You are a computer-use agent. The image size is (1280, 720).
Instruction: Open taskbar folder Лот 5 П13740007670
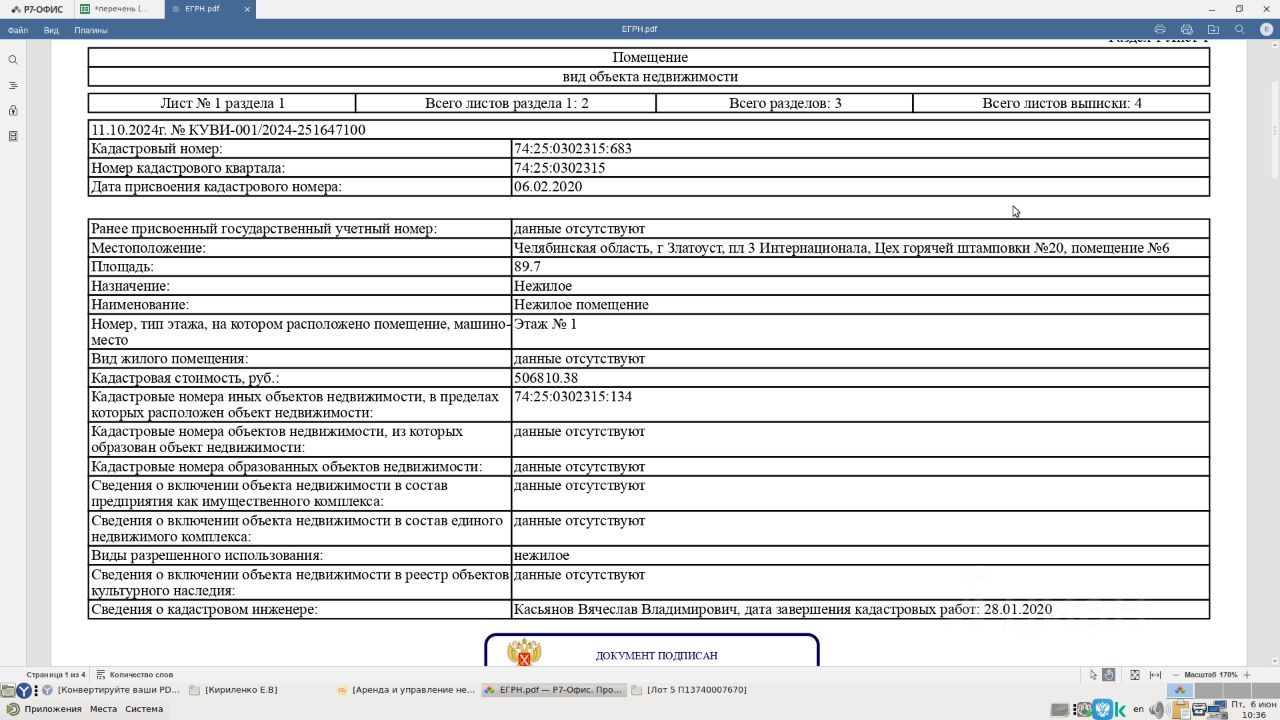click(x=690, y=690)
